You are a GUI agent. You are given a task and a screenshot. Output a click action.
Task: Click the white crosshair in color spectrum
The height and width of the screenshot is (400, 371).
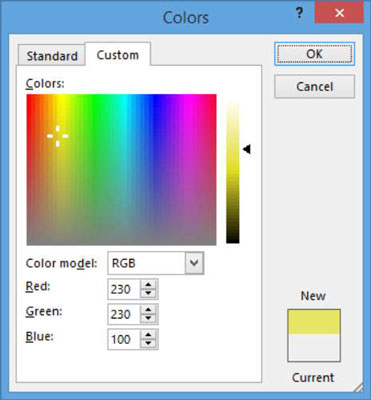tap(58, 136)
